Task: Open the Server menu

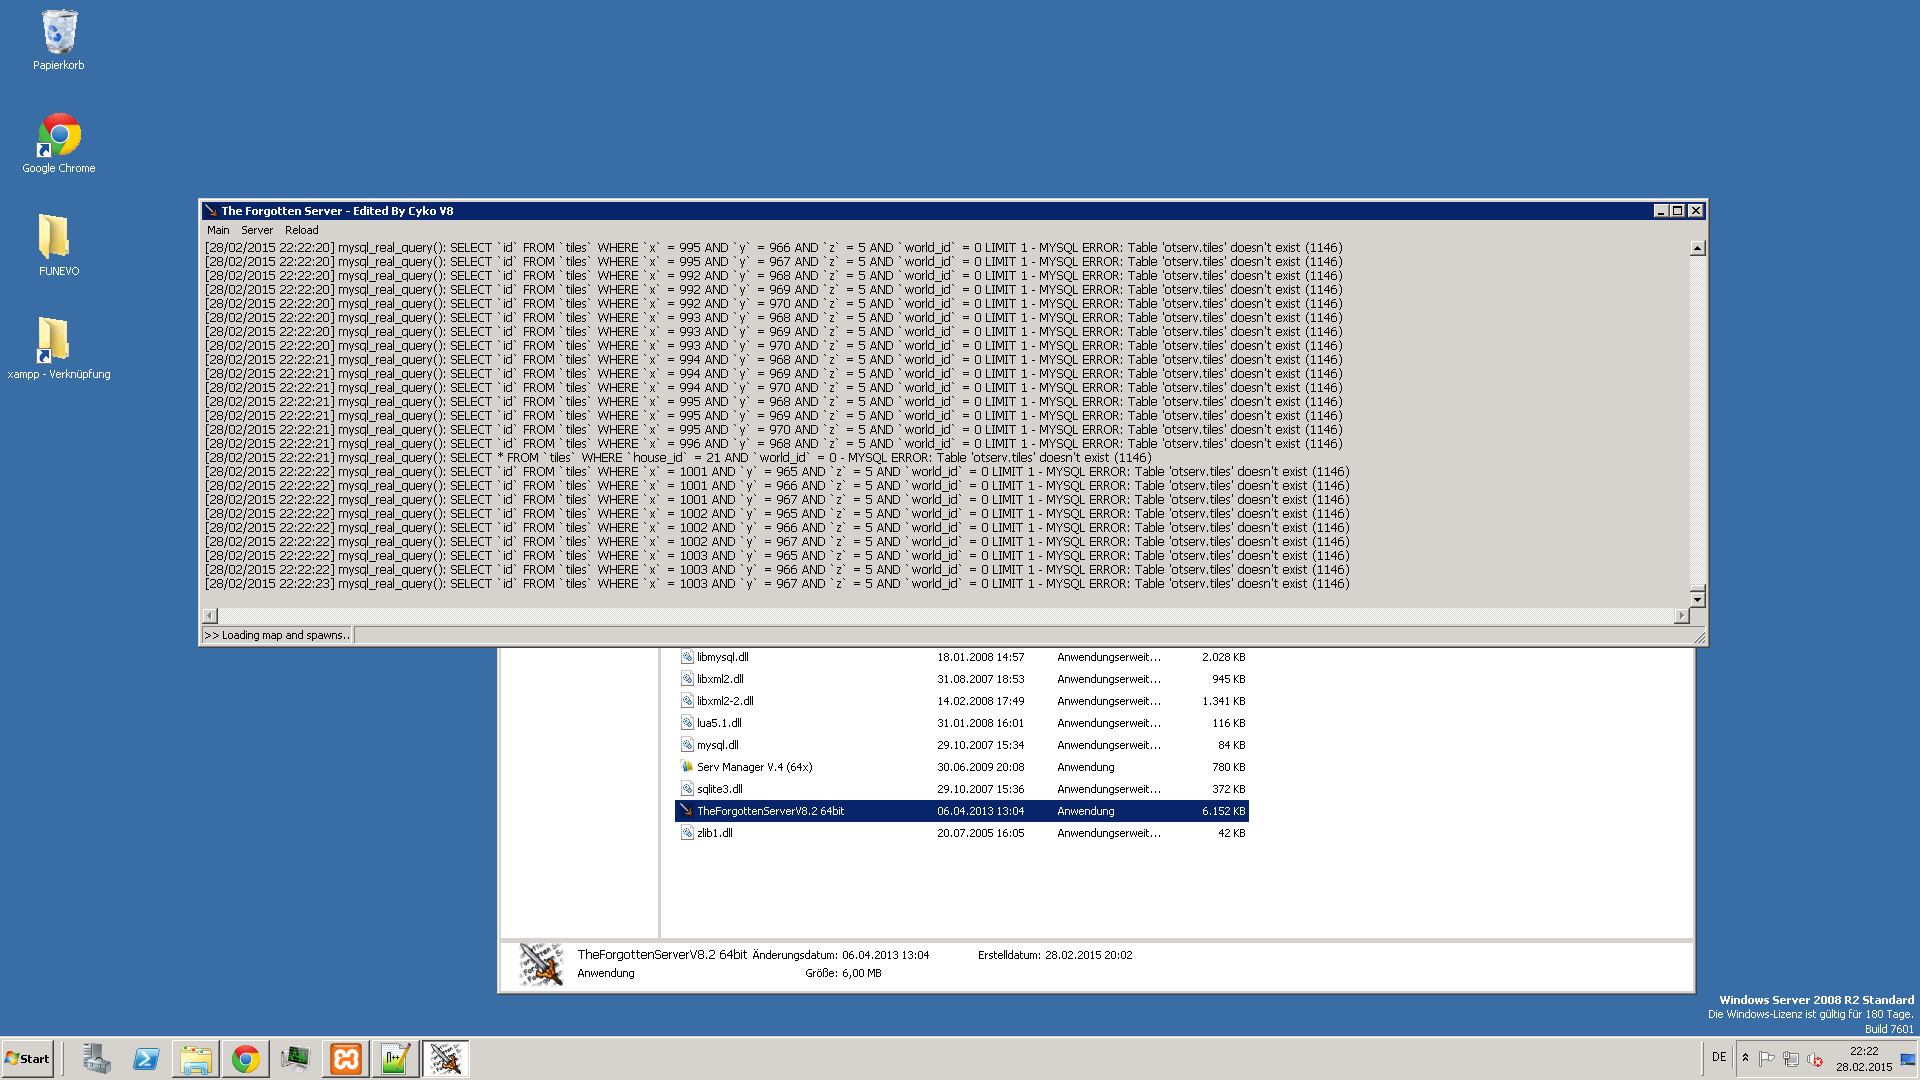Action: (x=257, y=230)
